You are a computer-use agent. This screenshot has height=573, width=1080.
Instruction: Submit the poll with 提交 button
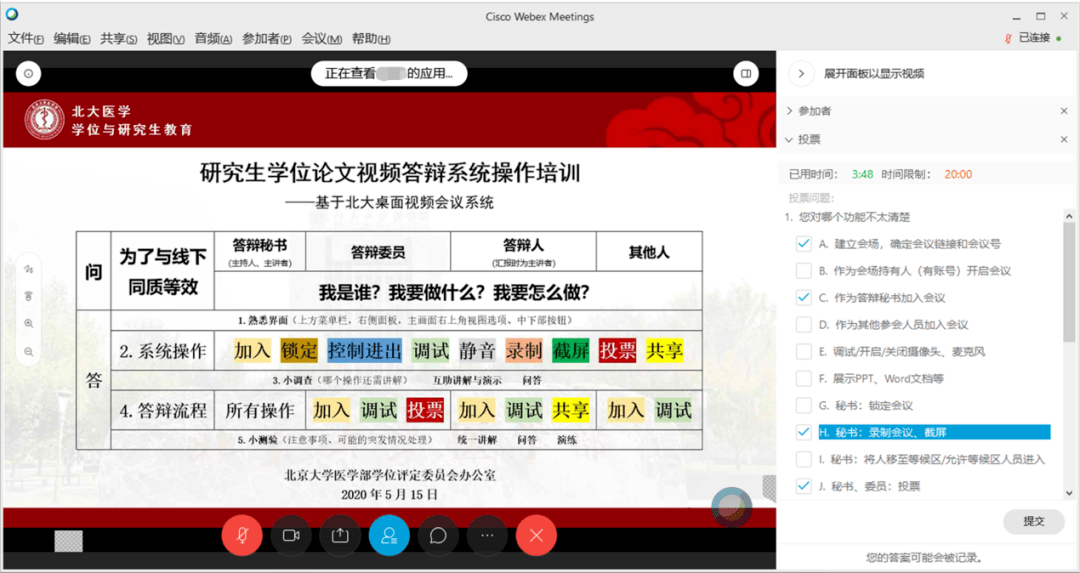pyautogui.click(x=1034, y=521)
